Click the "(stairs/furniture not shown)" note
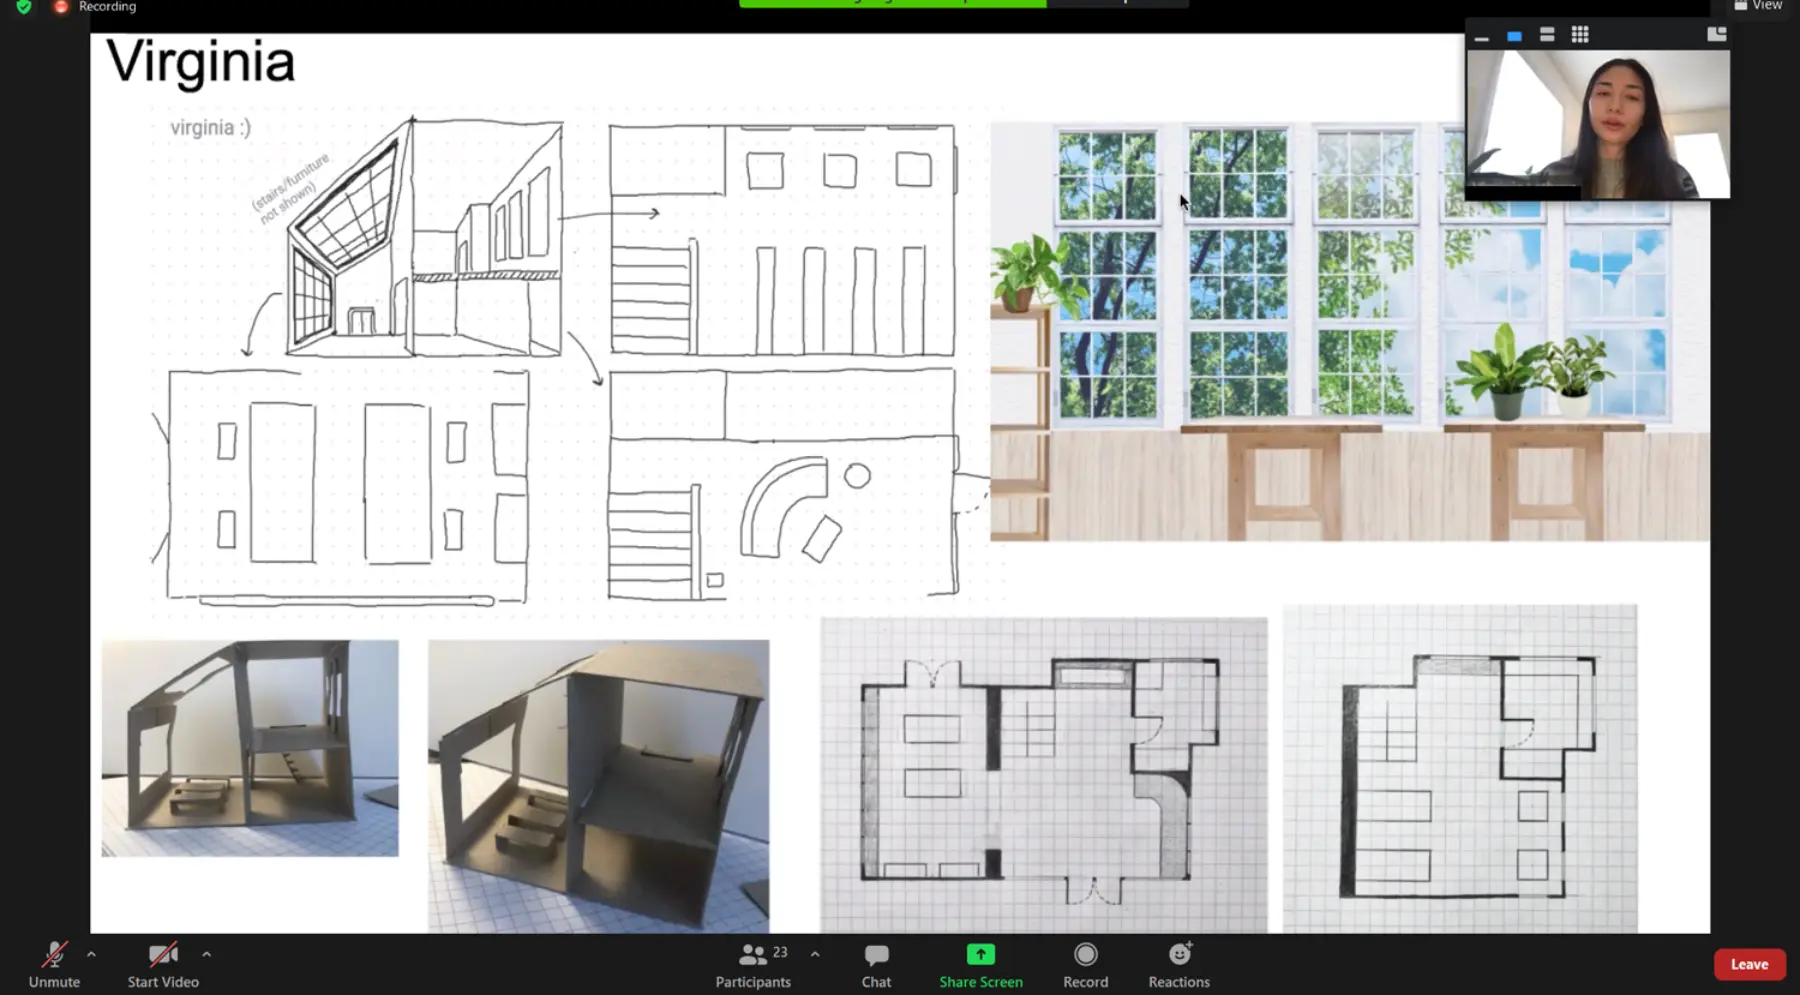The image size is (1800, 995). click(289, 188)
